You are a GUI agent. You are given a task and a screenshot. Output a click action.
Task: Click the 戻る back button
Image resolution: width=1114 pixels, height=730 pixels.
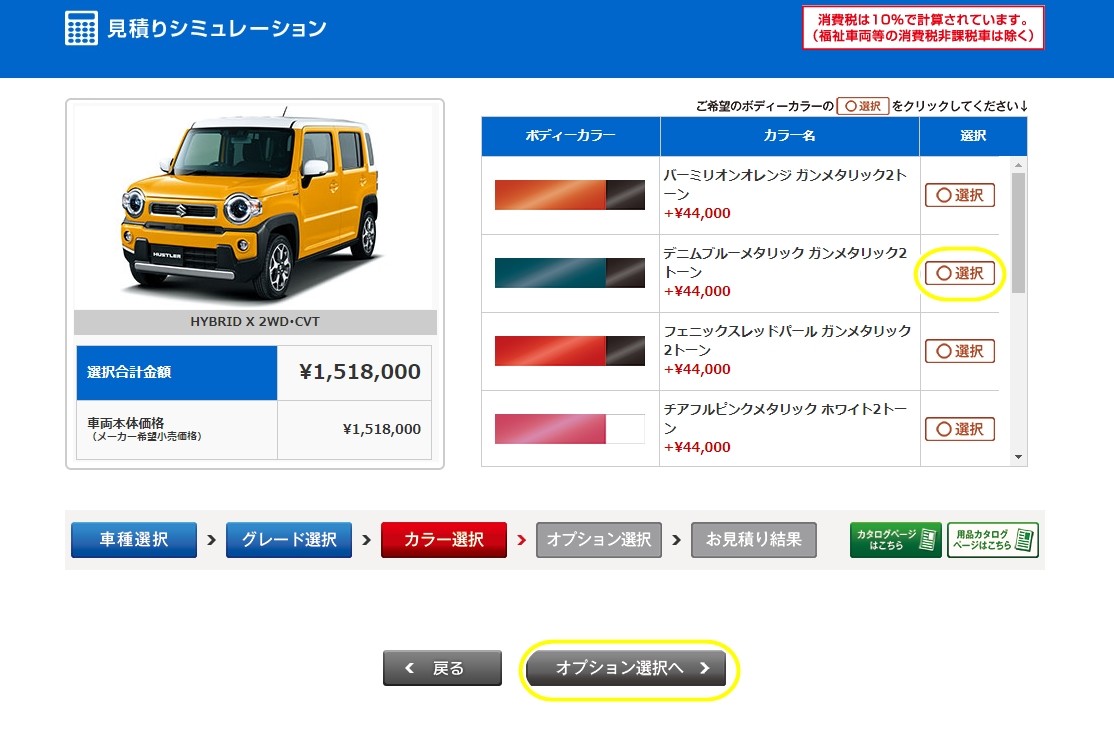click(x=442, y=668)
